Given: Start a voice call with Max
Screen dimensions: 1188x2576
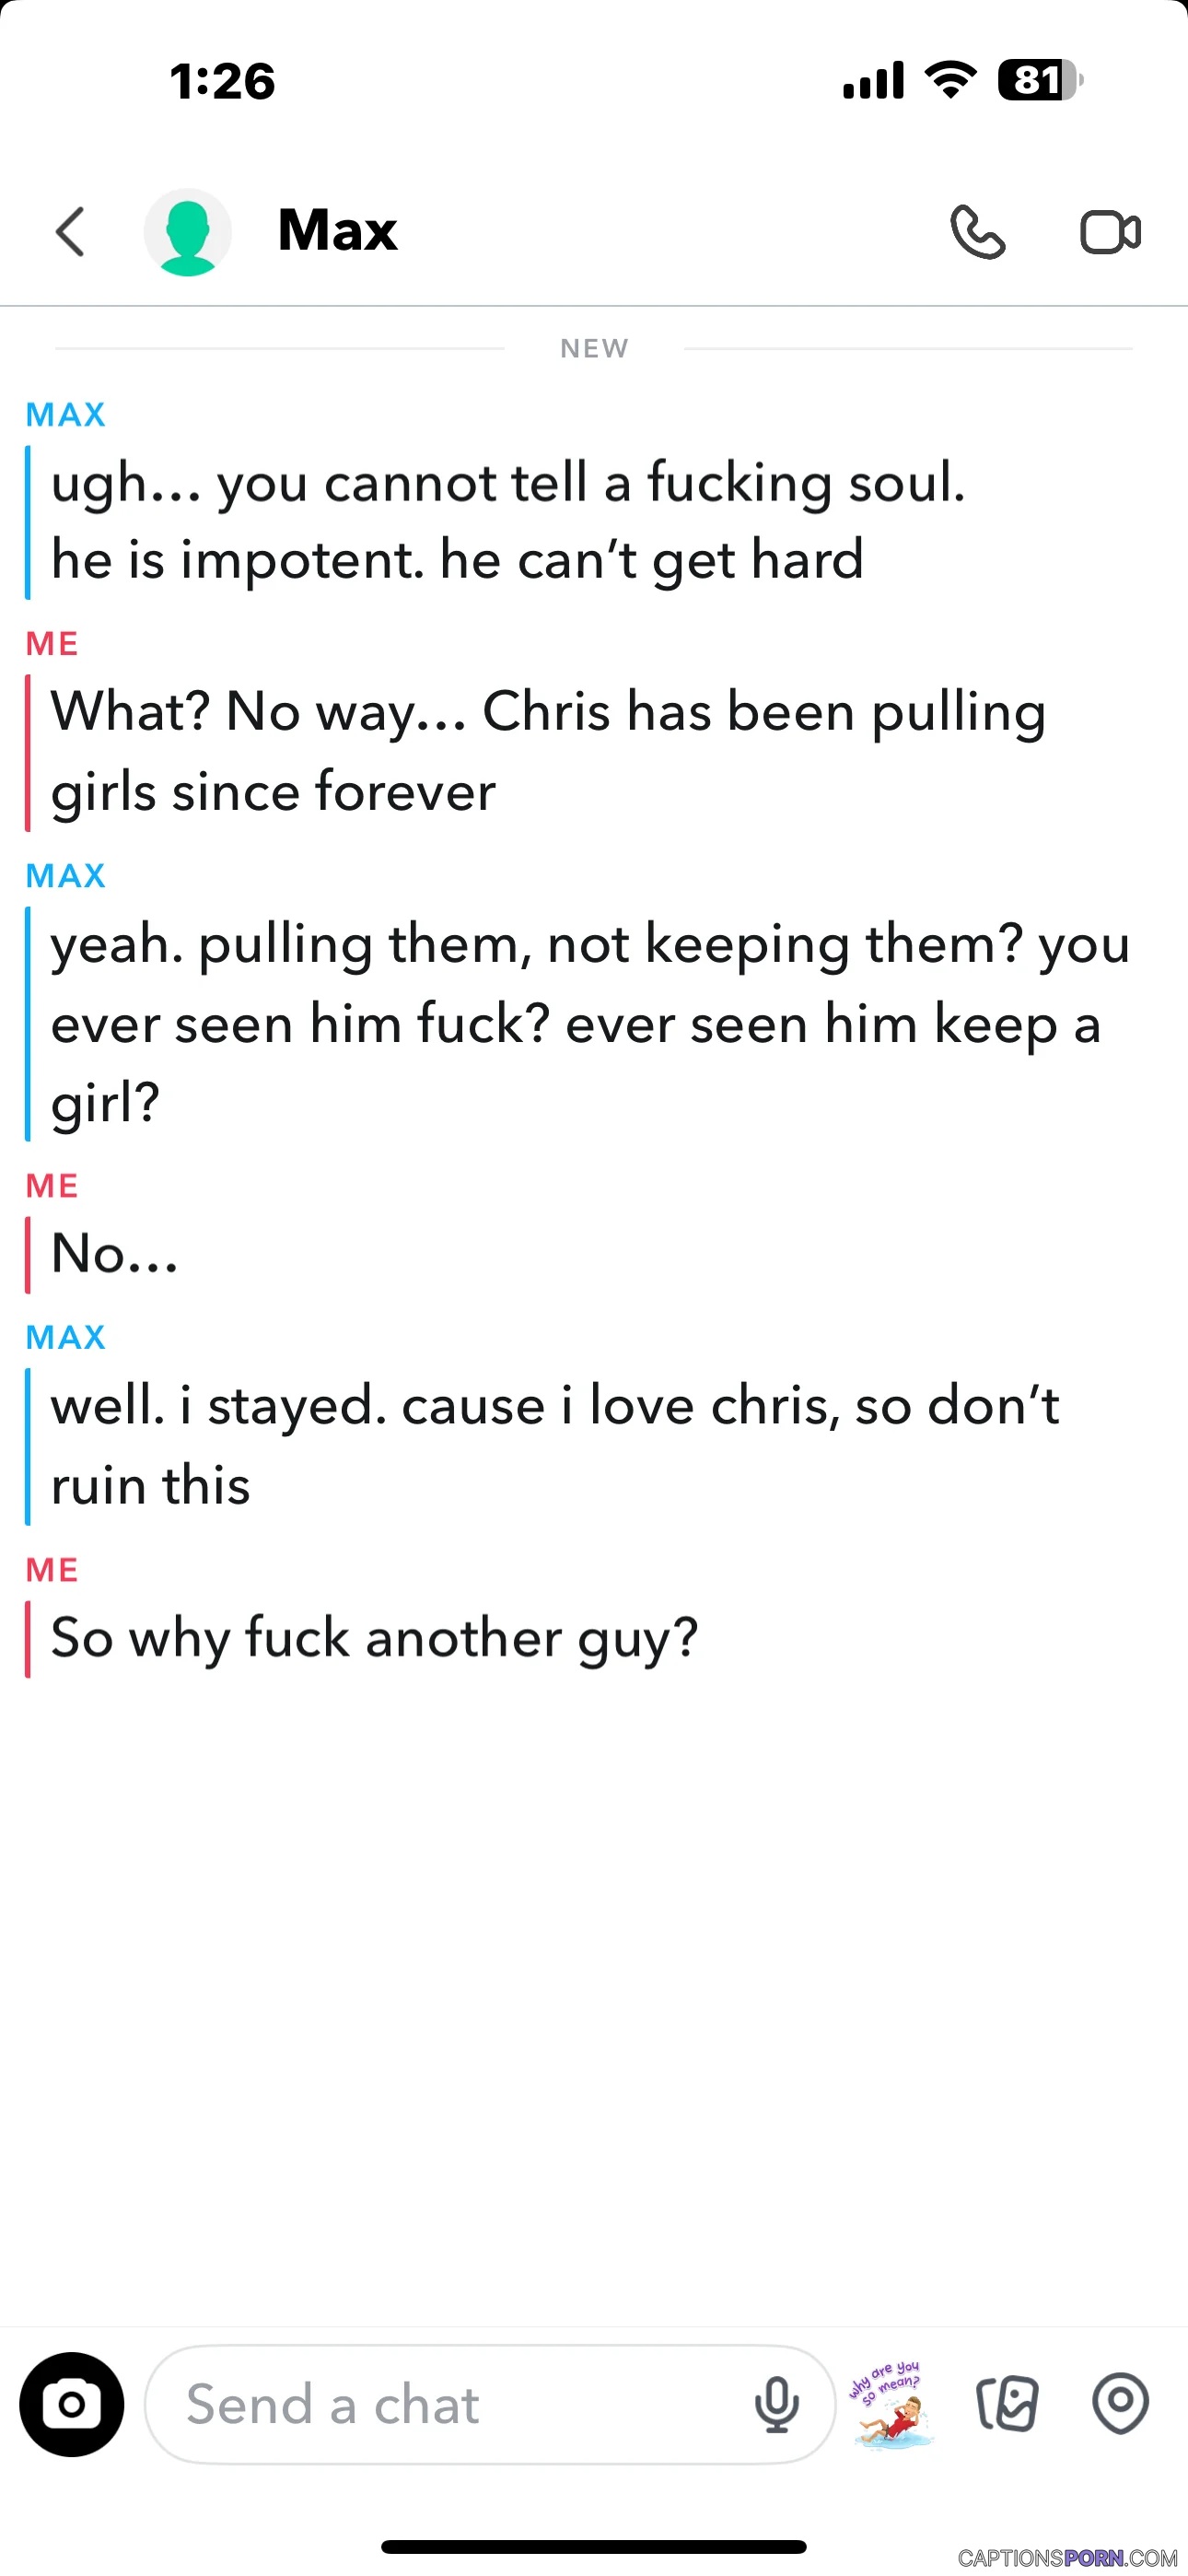Looking at the screenshot, I should click(x=977, y=232).
